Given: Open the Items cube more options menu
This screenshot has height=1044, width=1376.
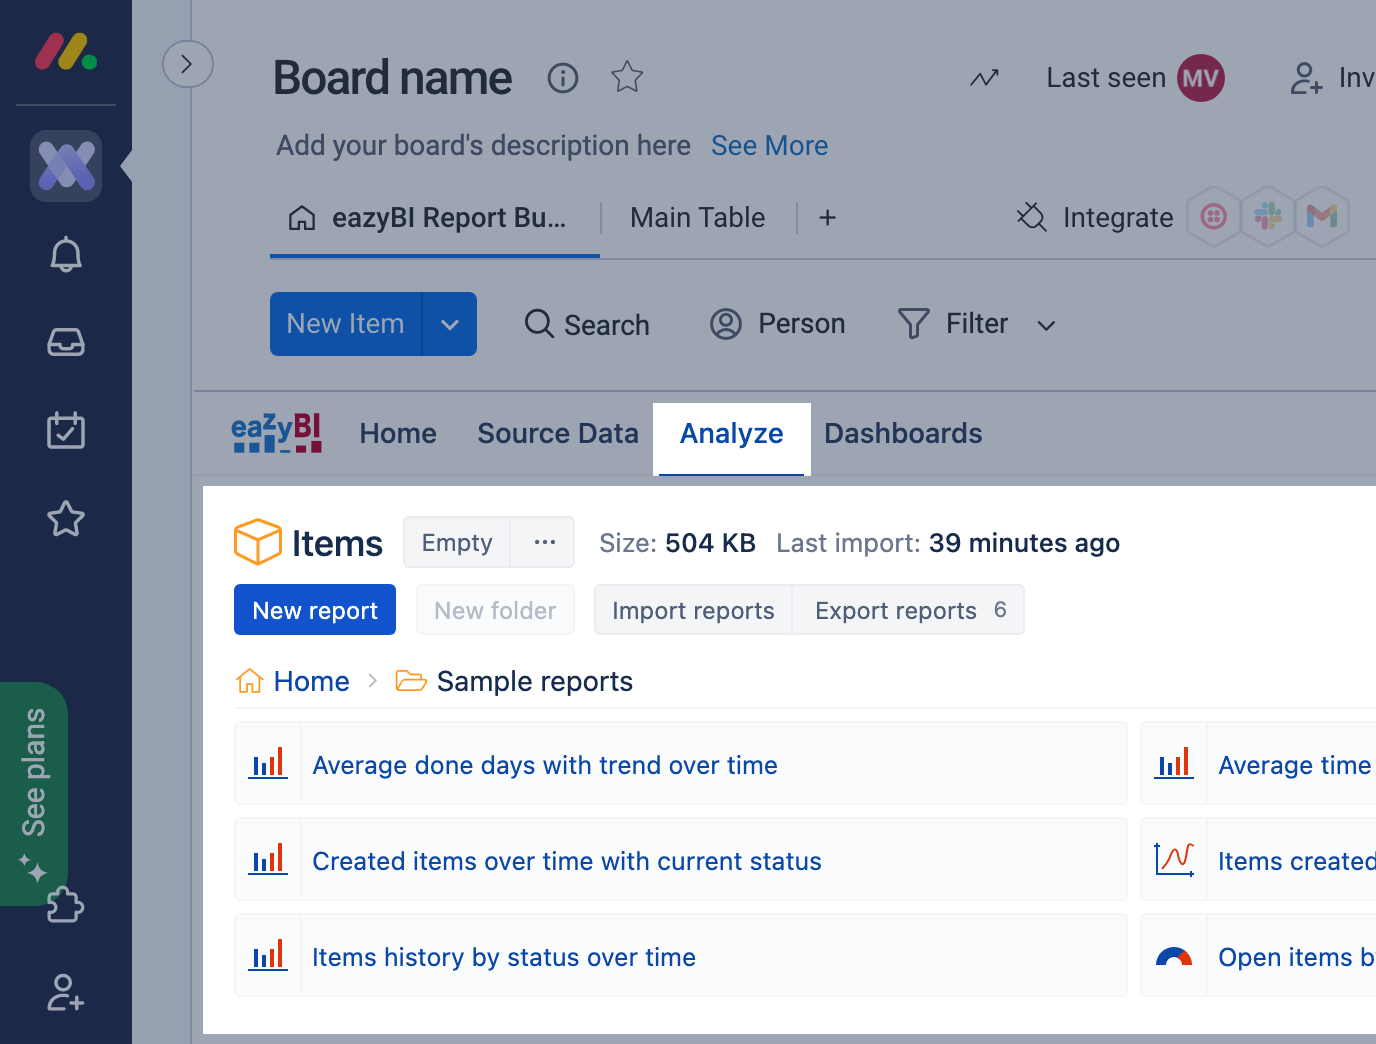Looking at the screenshot, I should click(x=544, y=542).
